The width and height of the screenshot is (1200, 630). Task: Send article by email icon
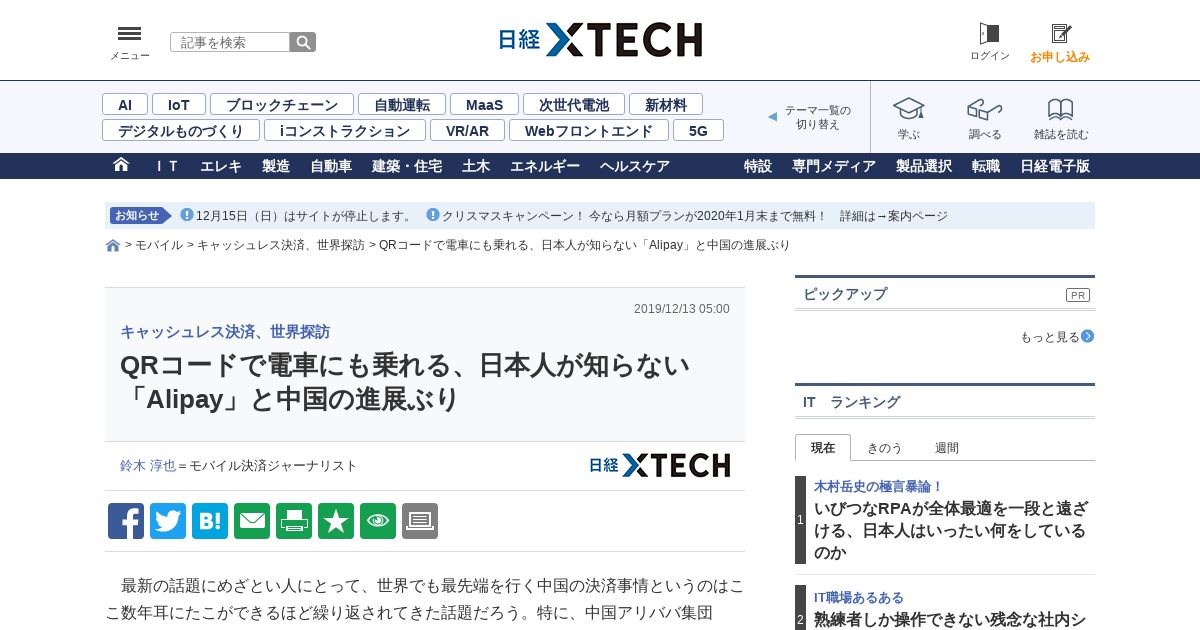pos(252,521)
